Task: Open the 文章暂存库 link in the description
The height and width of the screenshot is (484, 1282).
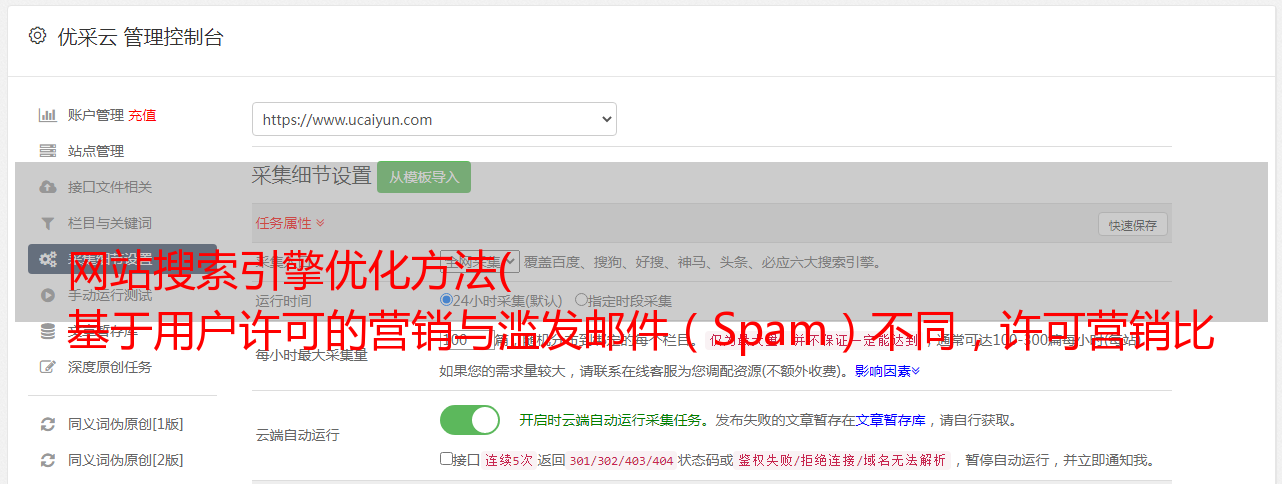Action: coord(891,420)
